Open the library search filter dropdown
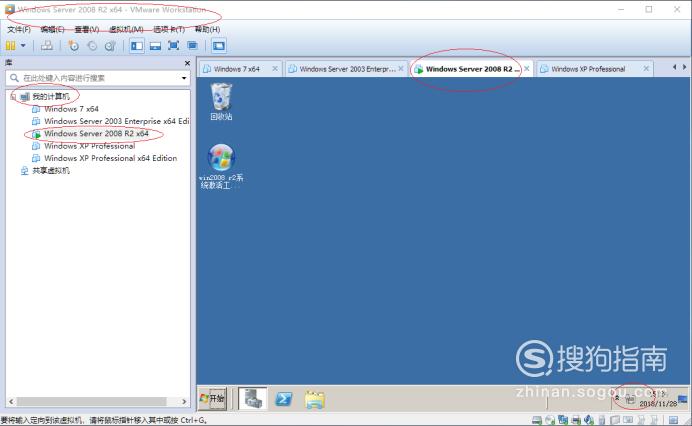The width and height of the screenshot is (692, 426). [x=184, y=78]
